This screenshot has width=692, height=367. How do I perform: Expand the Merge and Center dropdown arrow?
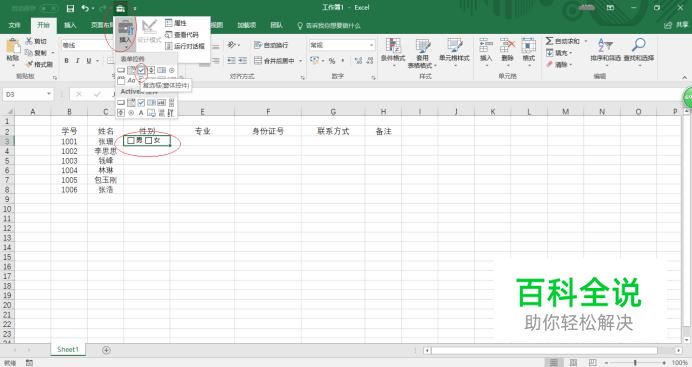(301, 60)
